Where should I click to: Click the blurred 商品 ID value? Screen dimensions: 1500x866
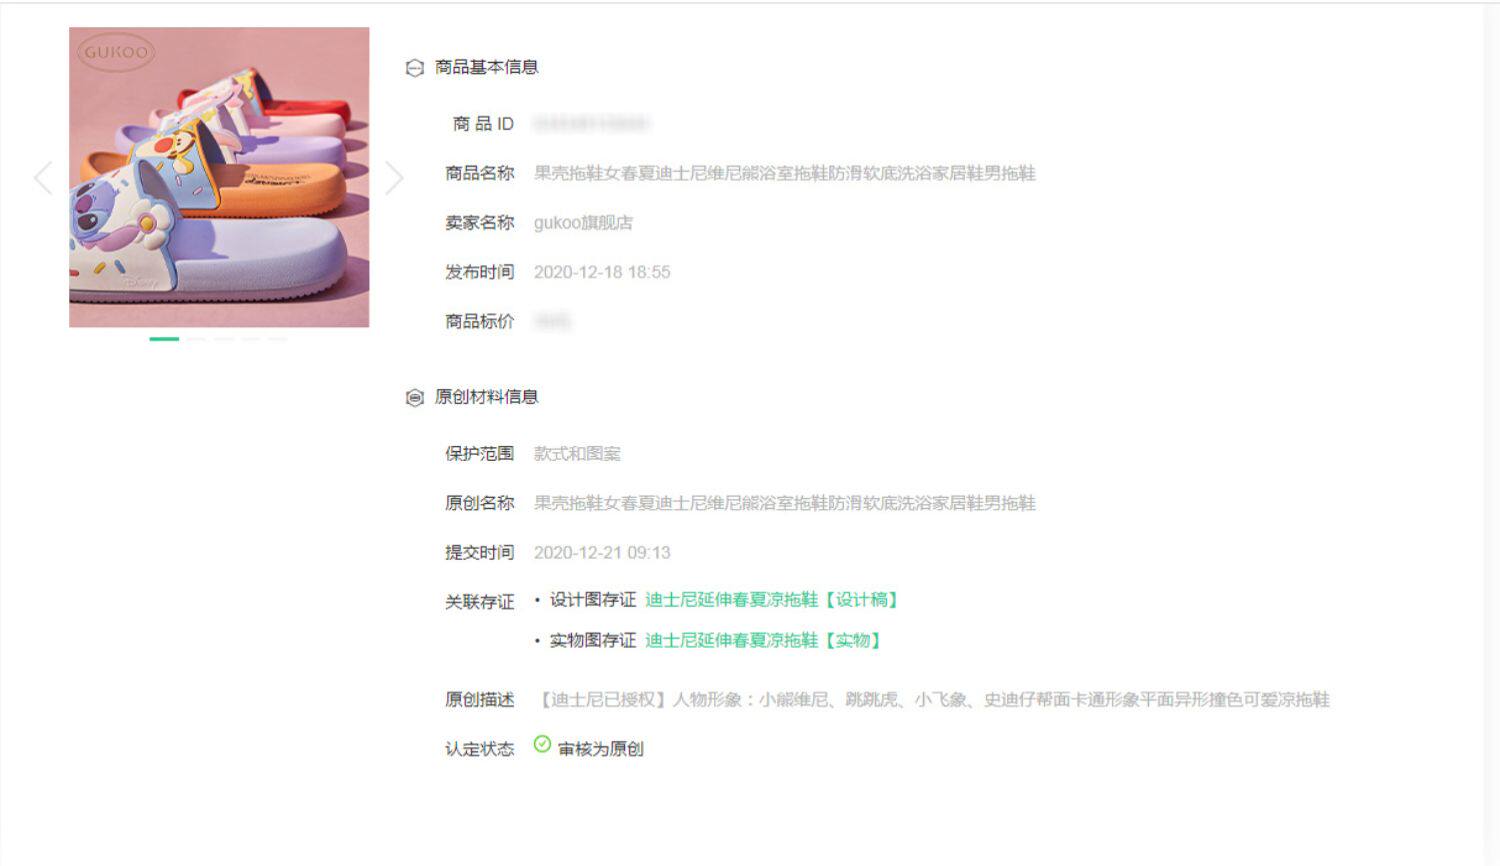point(591,124)
